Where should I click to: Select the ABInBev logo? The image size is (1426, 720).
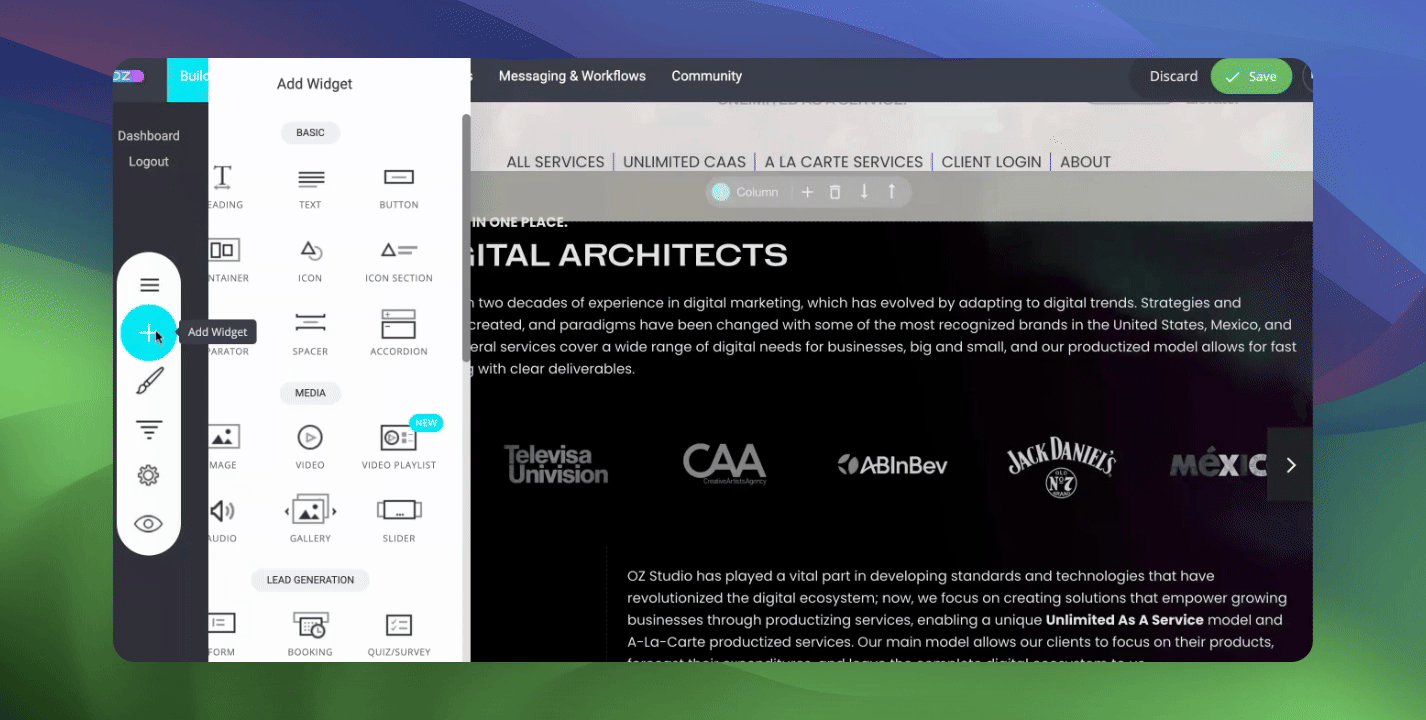[x=892, y=465]
